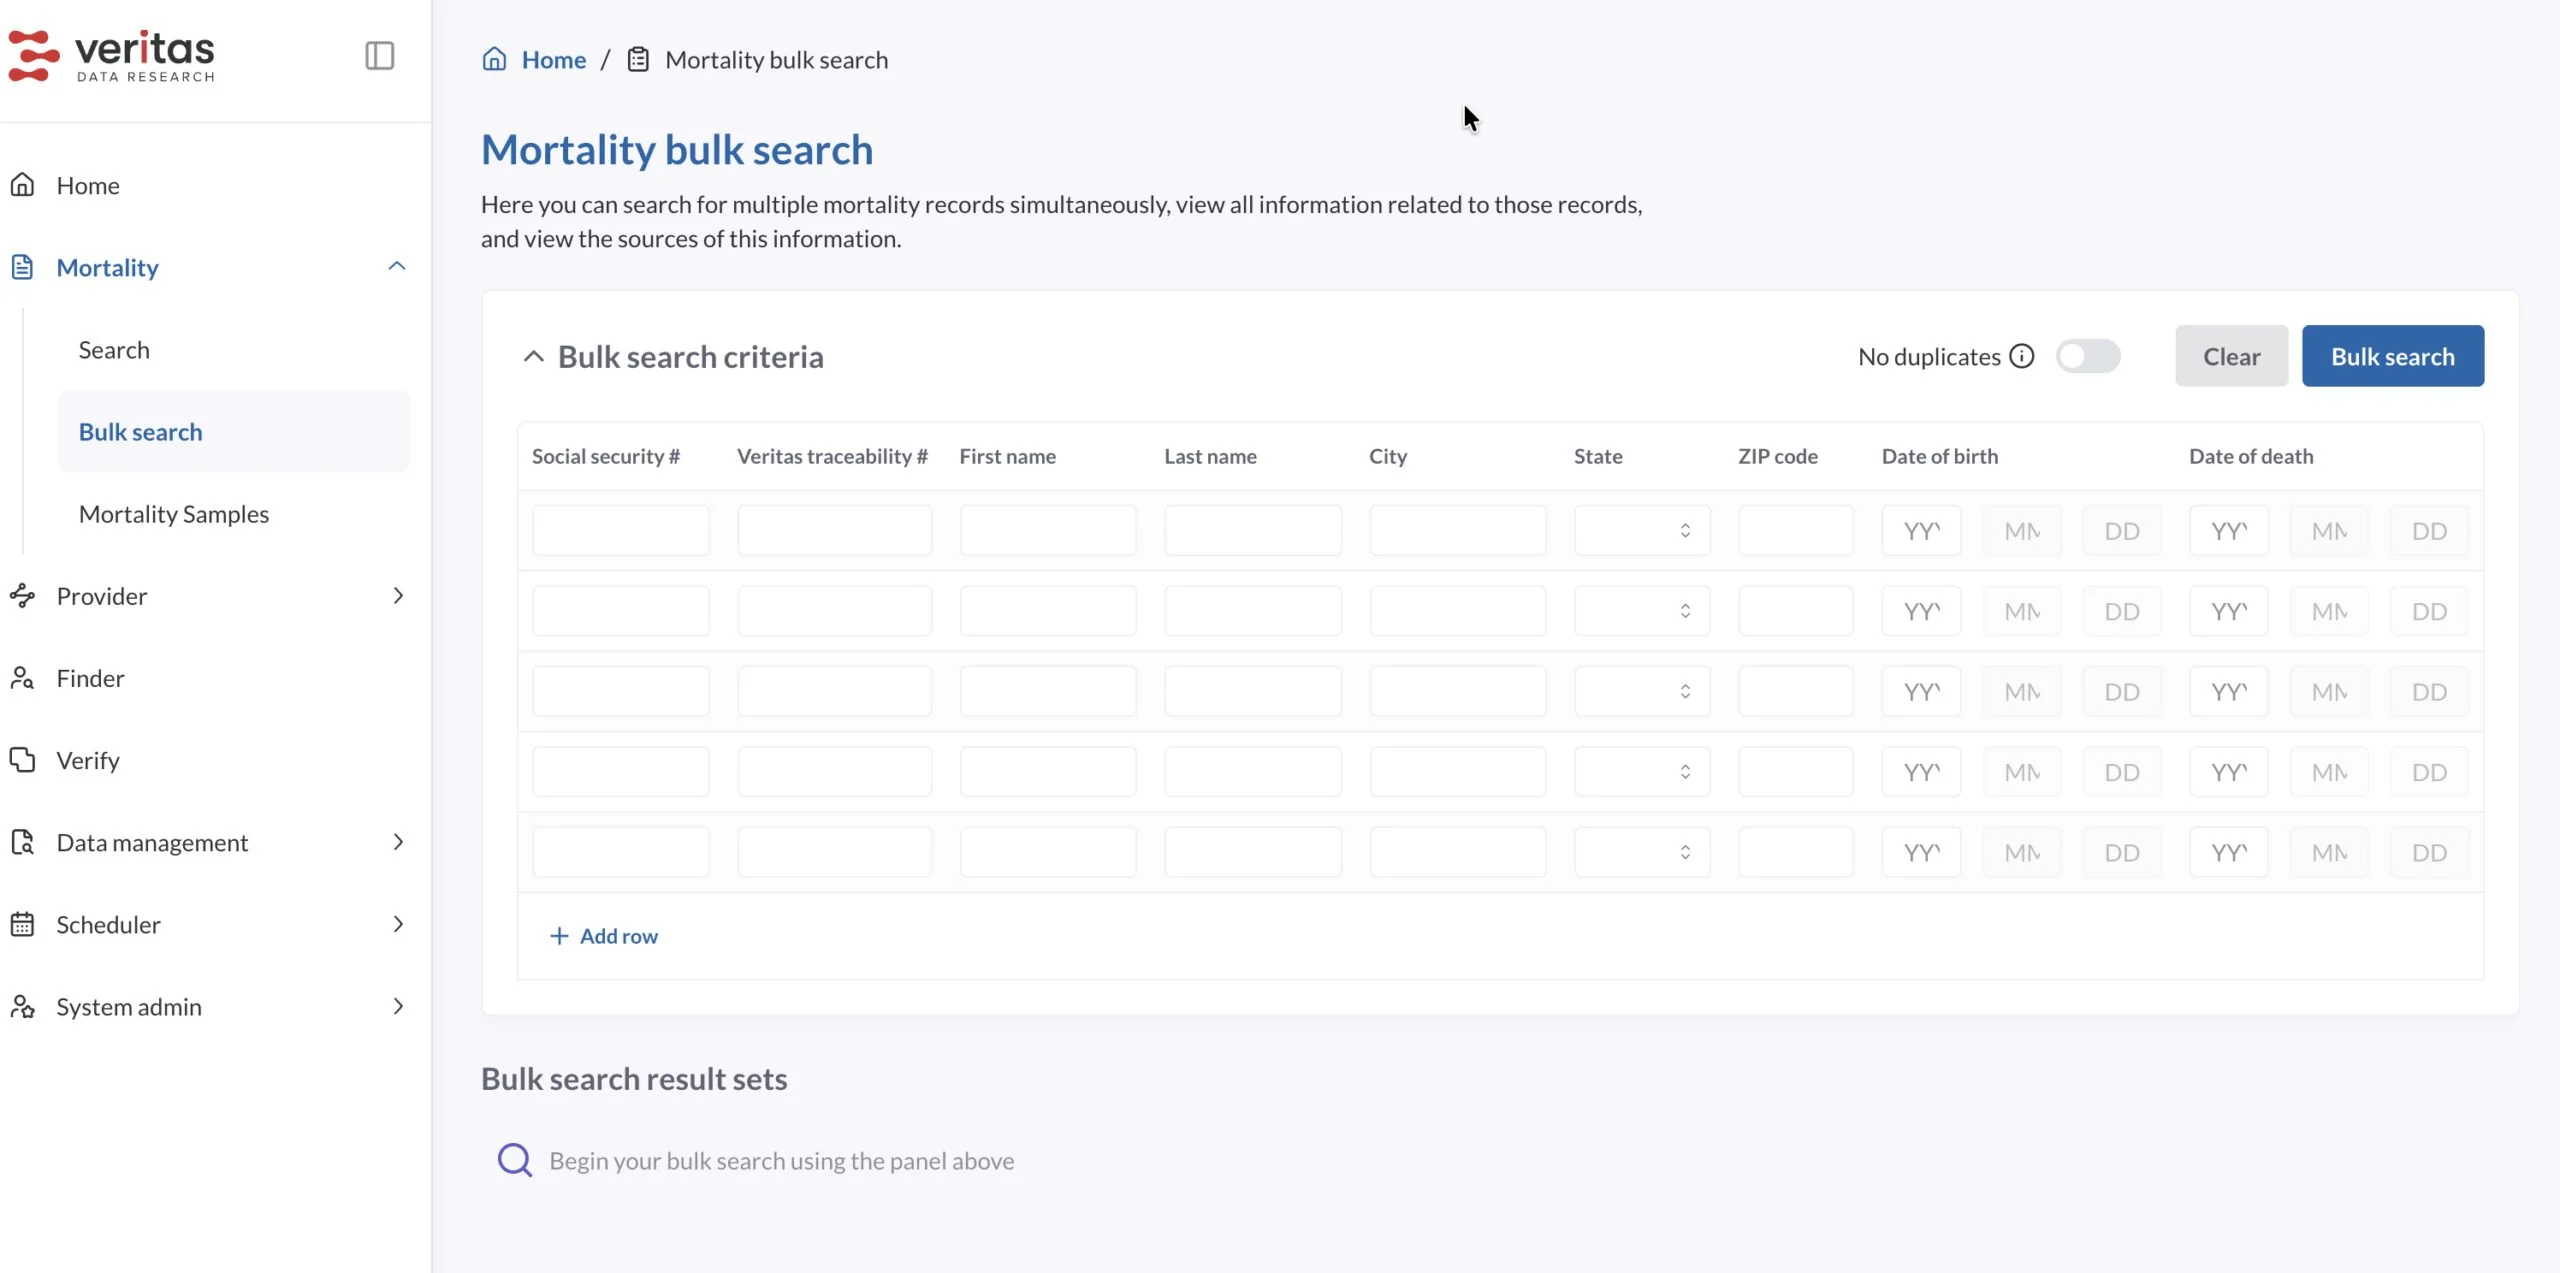
Task: Click the plus icon next to Add row
Action: point(559,936)
